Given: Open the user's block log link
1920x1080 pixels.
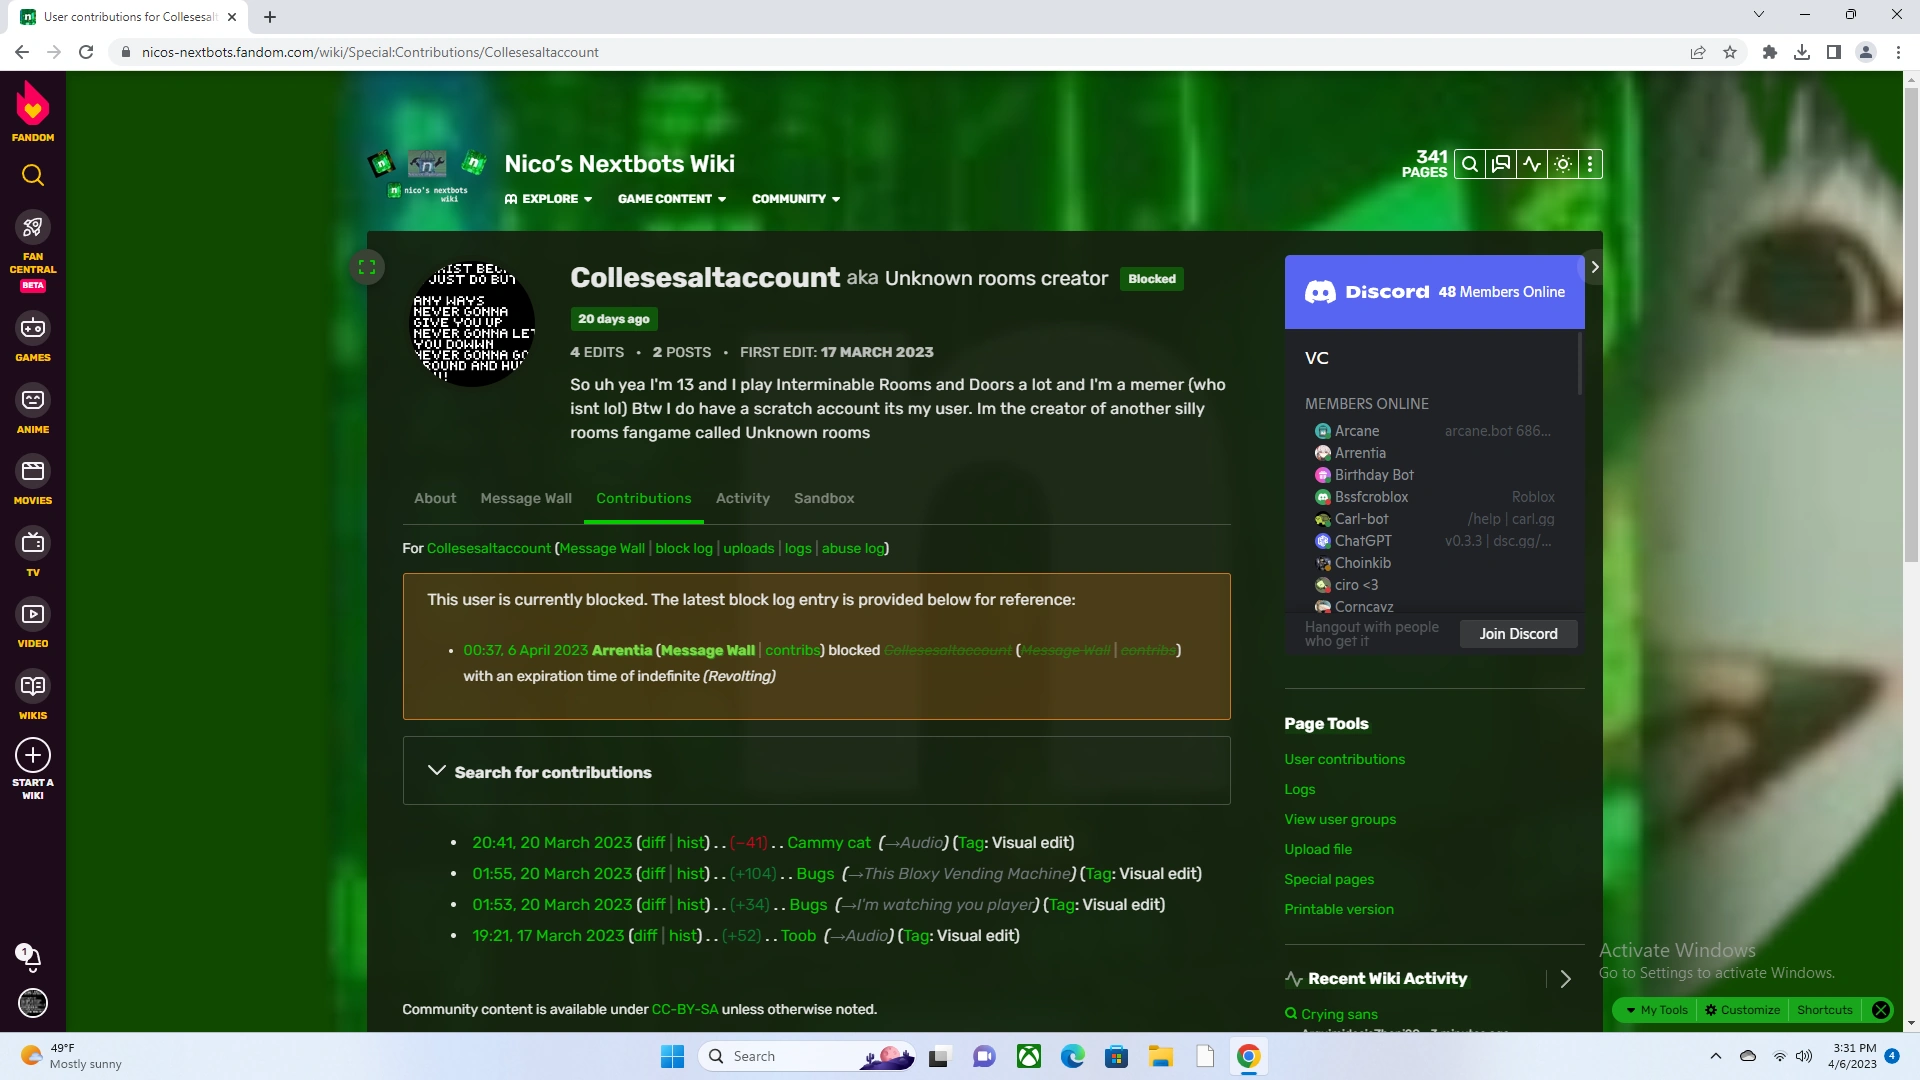Looking at the screenshot, I should [x=683, y=548].
